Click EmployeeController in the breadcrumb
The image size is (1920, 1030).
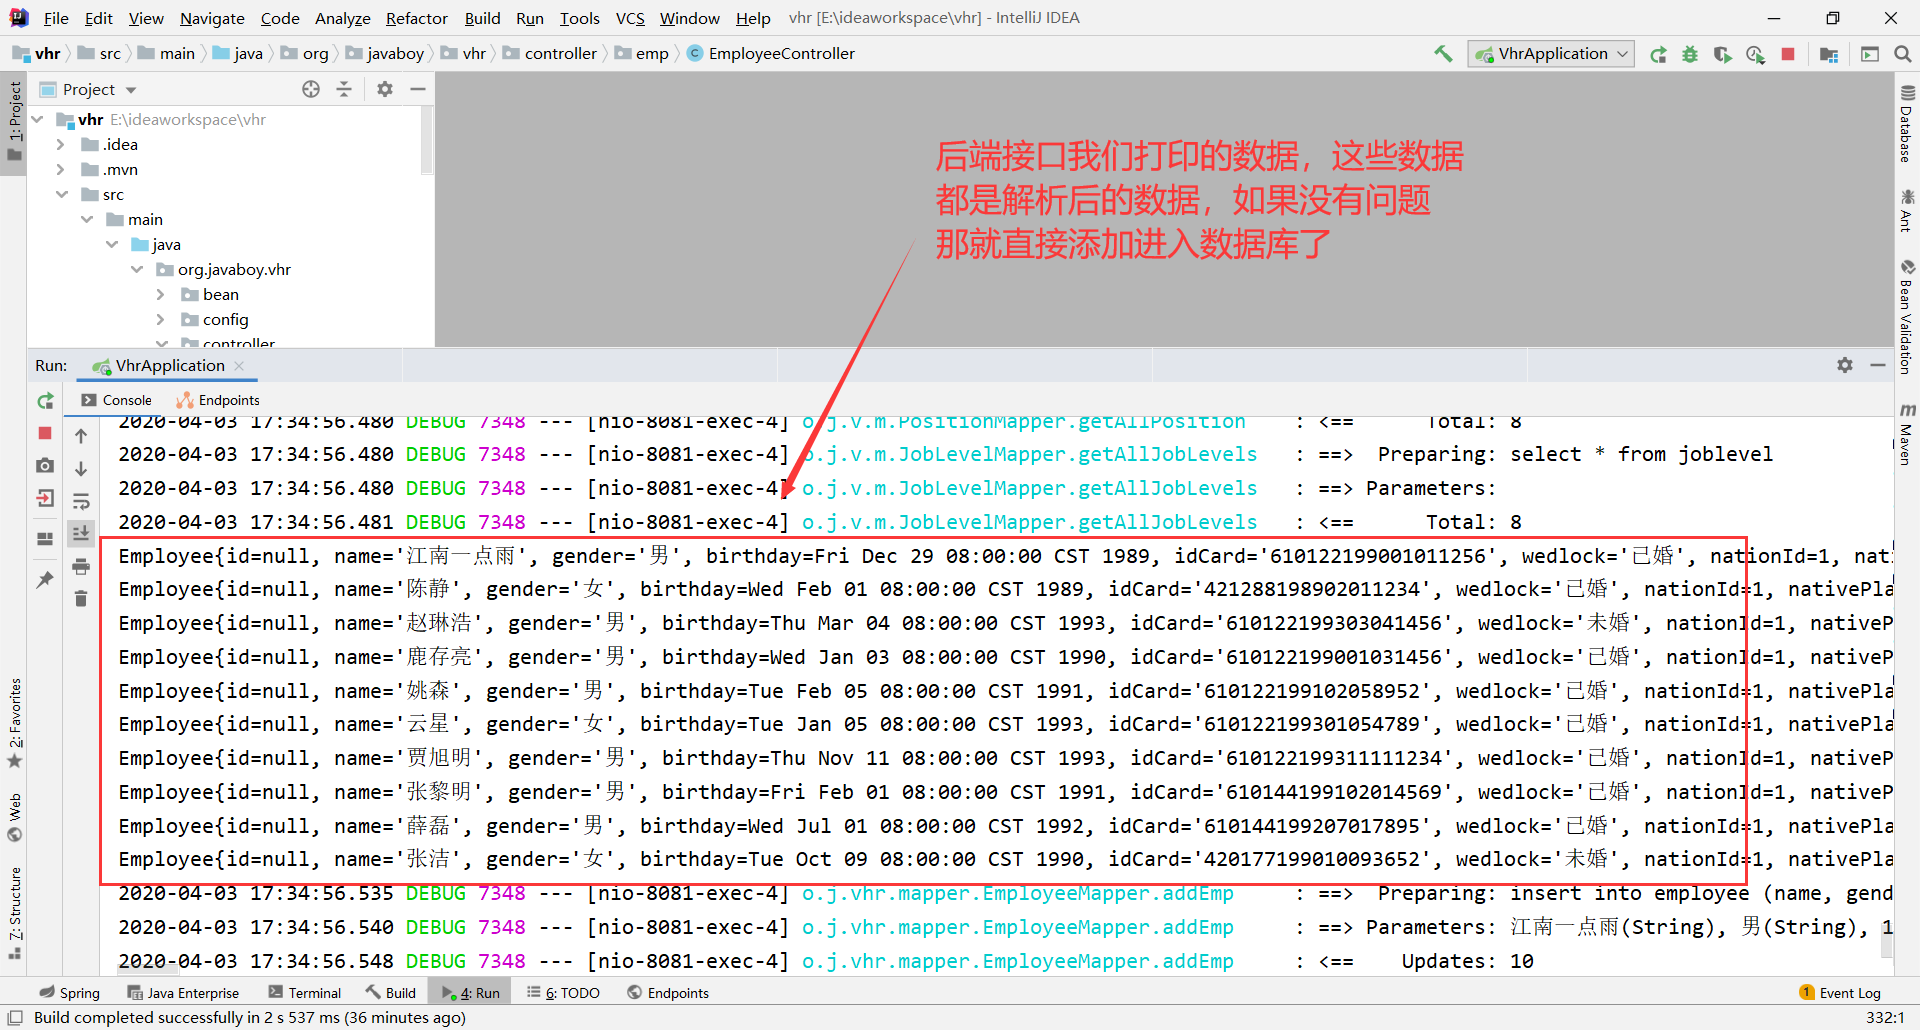(771, 54)
